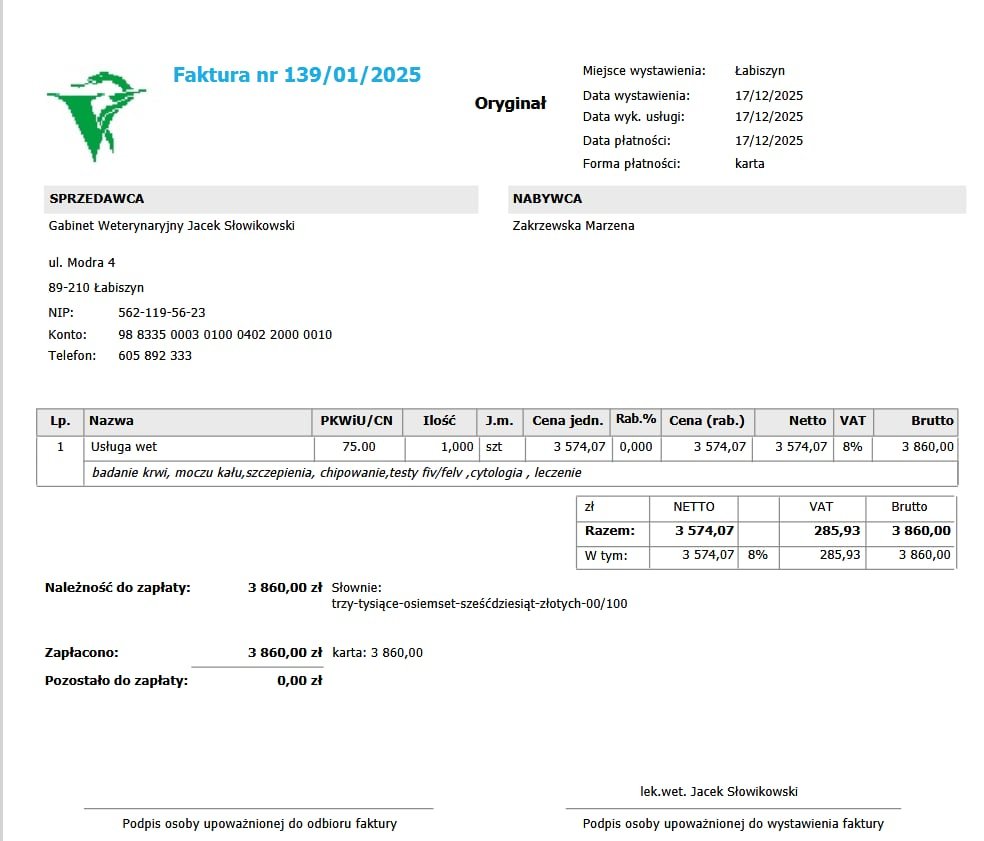
Task: Click the item description line about badanie krwi
Action: (x=336, y=473)
